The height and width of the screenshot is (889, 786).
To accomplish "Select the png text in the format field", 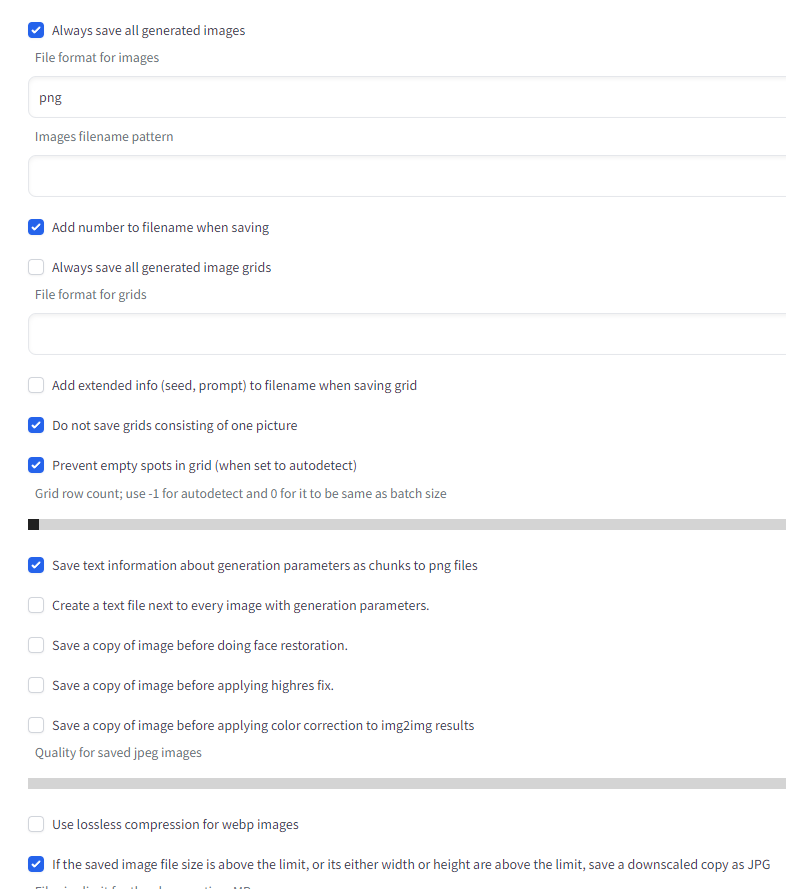I will coord(50,97).
